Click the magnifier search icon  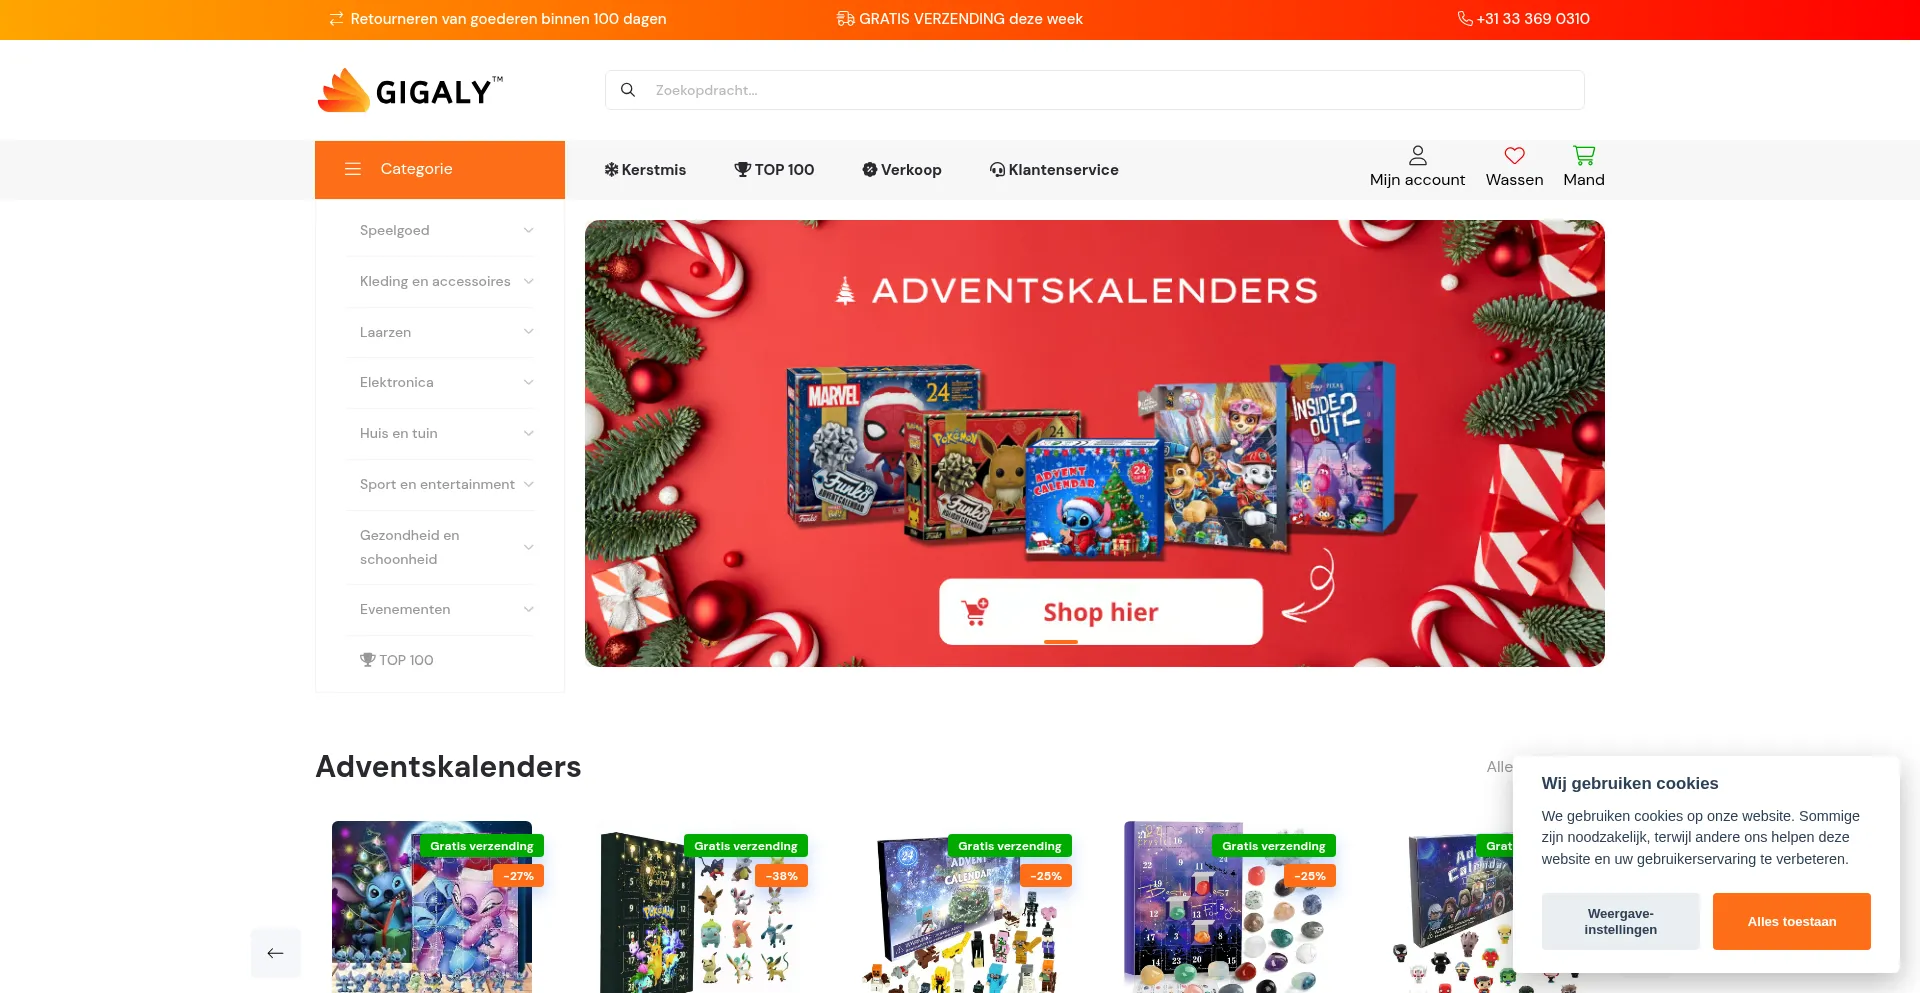click(628, 90)
